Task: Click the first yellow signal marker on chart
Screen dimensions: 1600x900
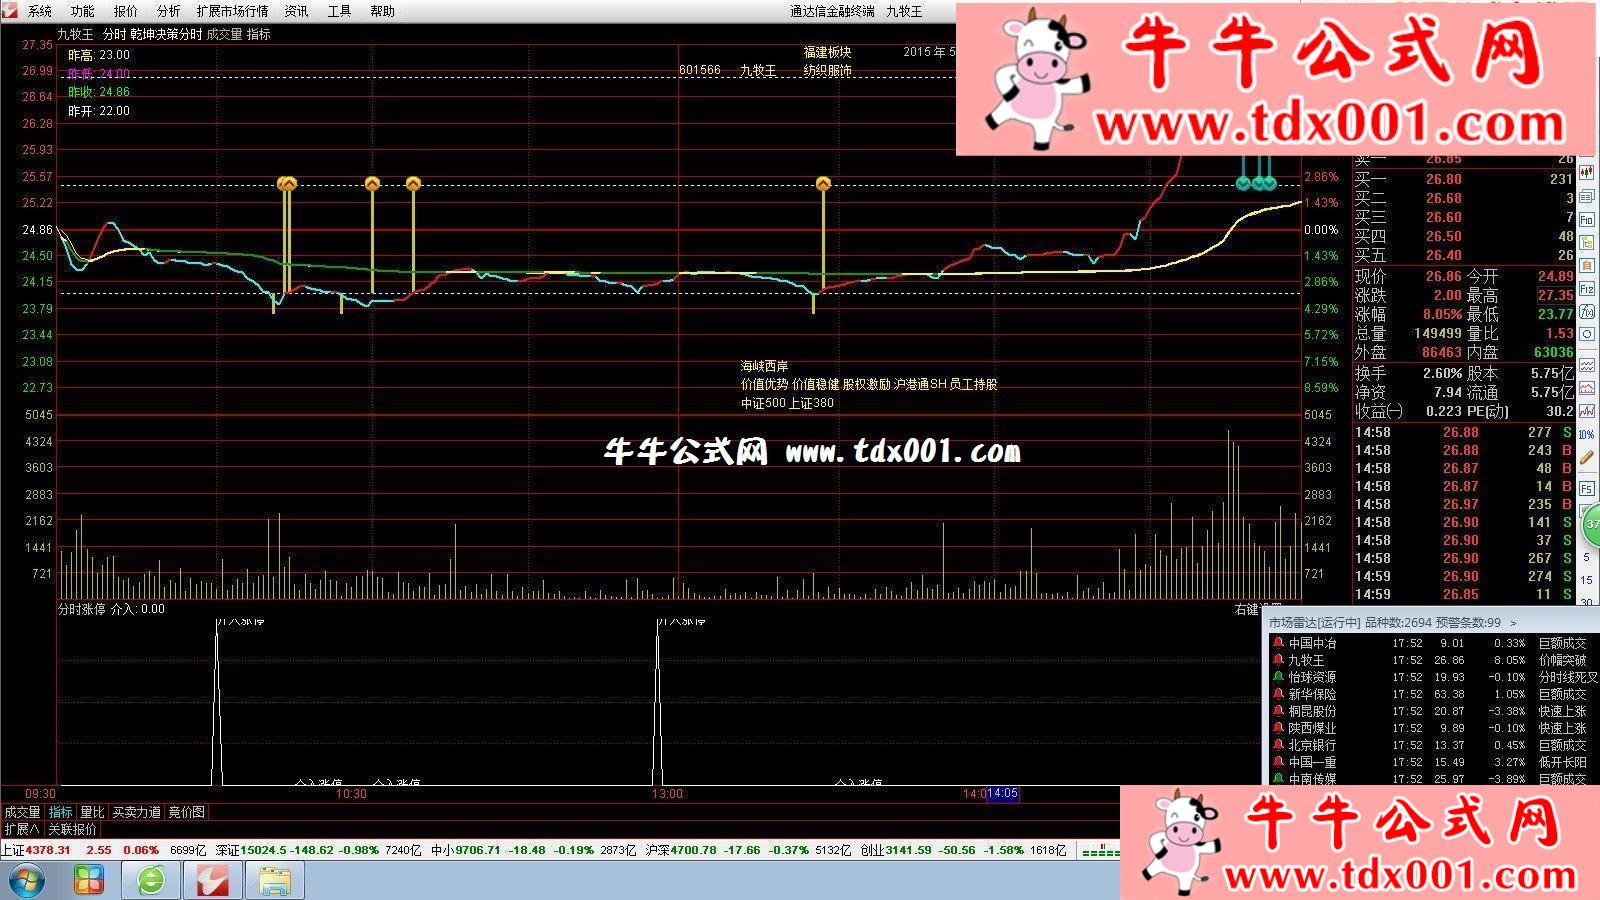Action: 284,184
